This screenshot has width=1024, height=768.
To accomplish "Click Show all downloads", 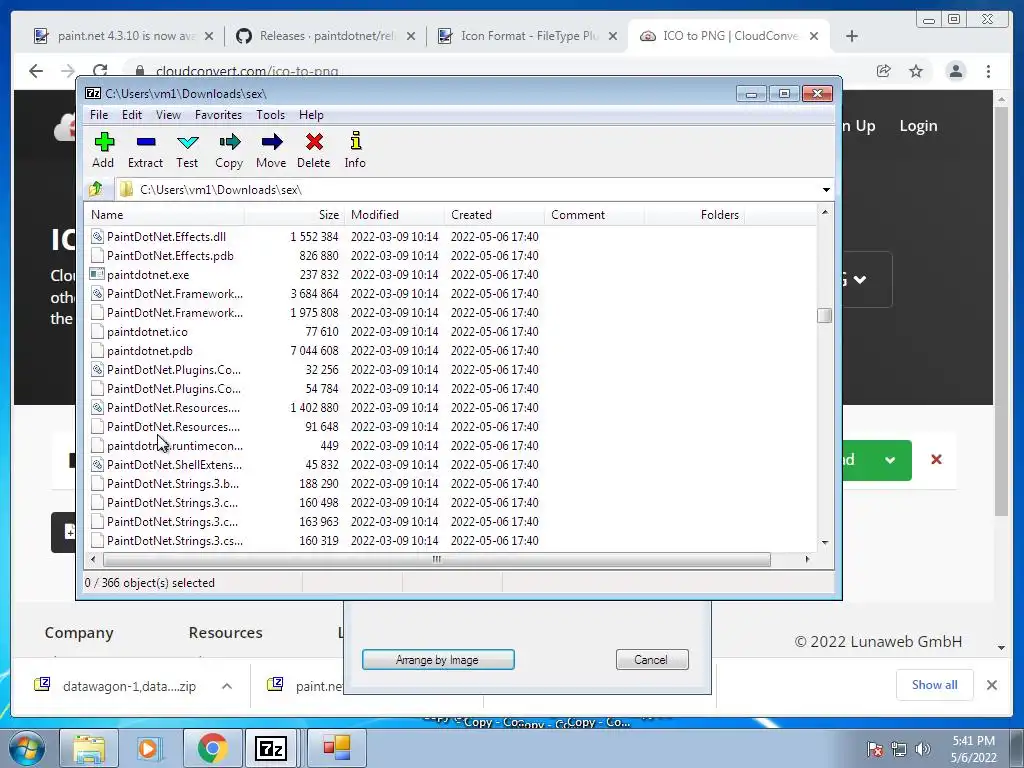I will 935,685.
